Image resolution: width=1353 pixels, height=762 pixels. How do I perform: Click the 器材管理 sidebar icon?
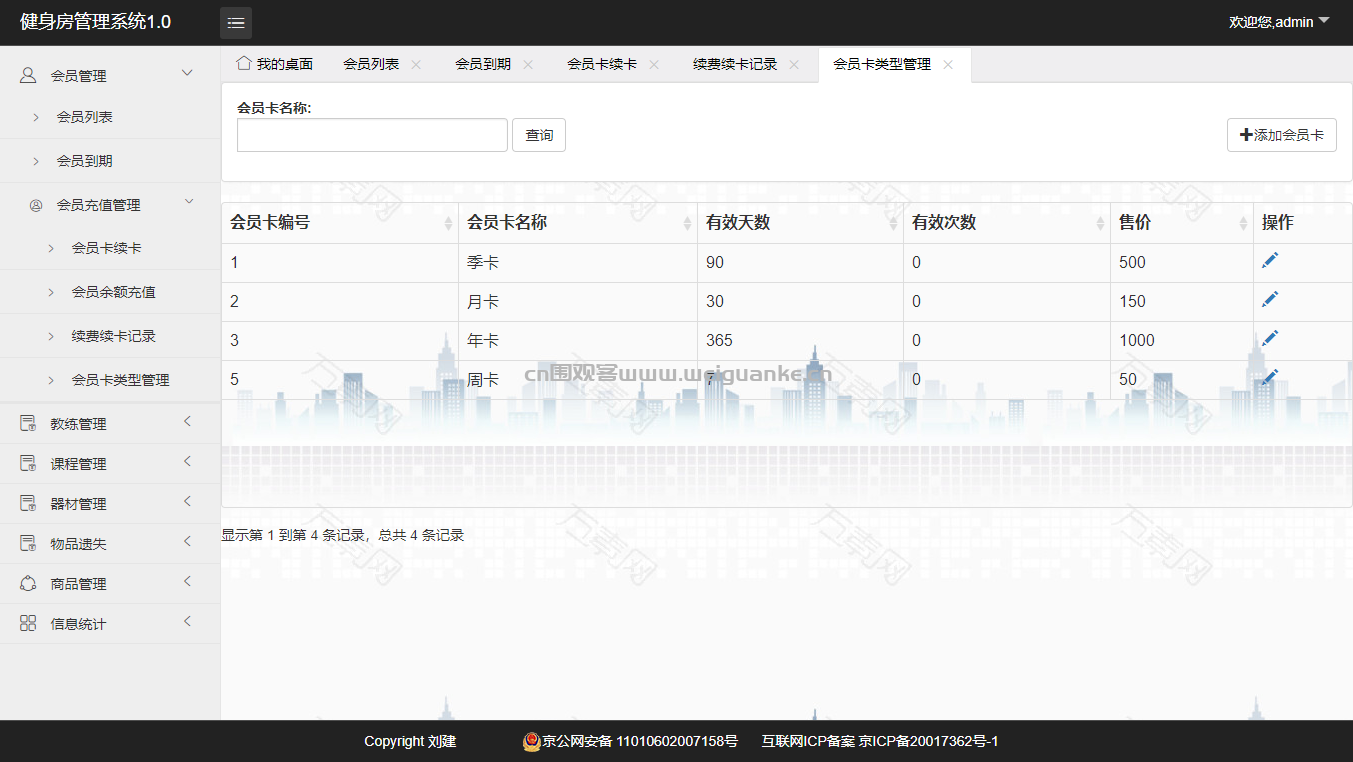28,503
